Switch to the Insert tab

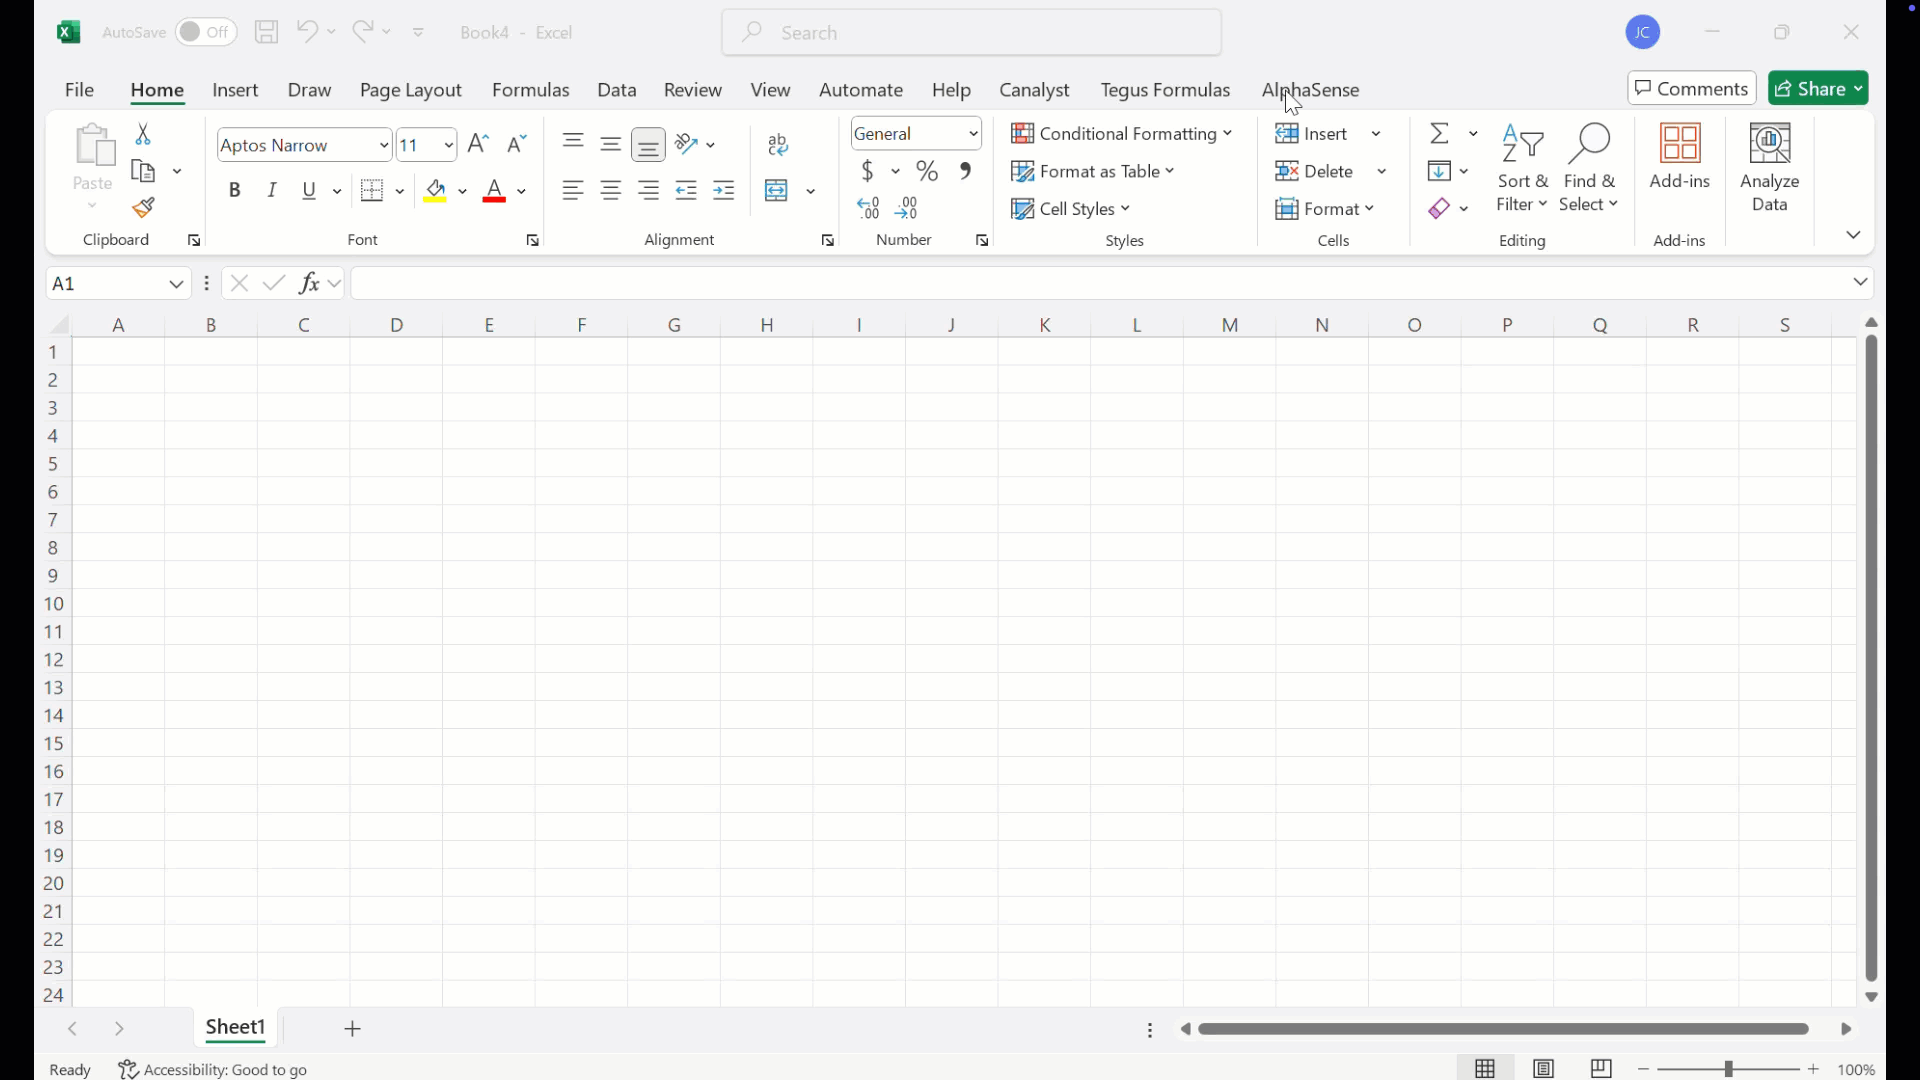point(236,90)
